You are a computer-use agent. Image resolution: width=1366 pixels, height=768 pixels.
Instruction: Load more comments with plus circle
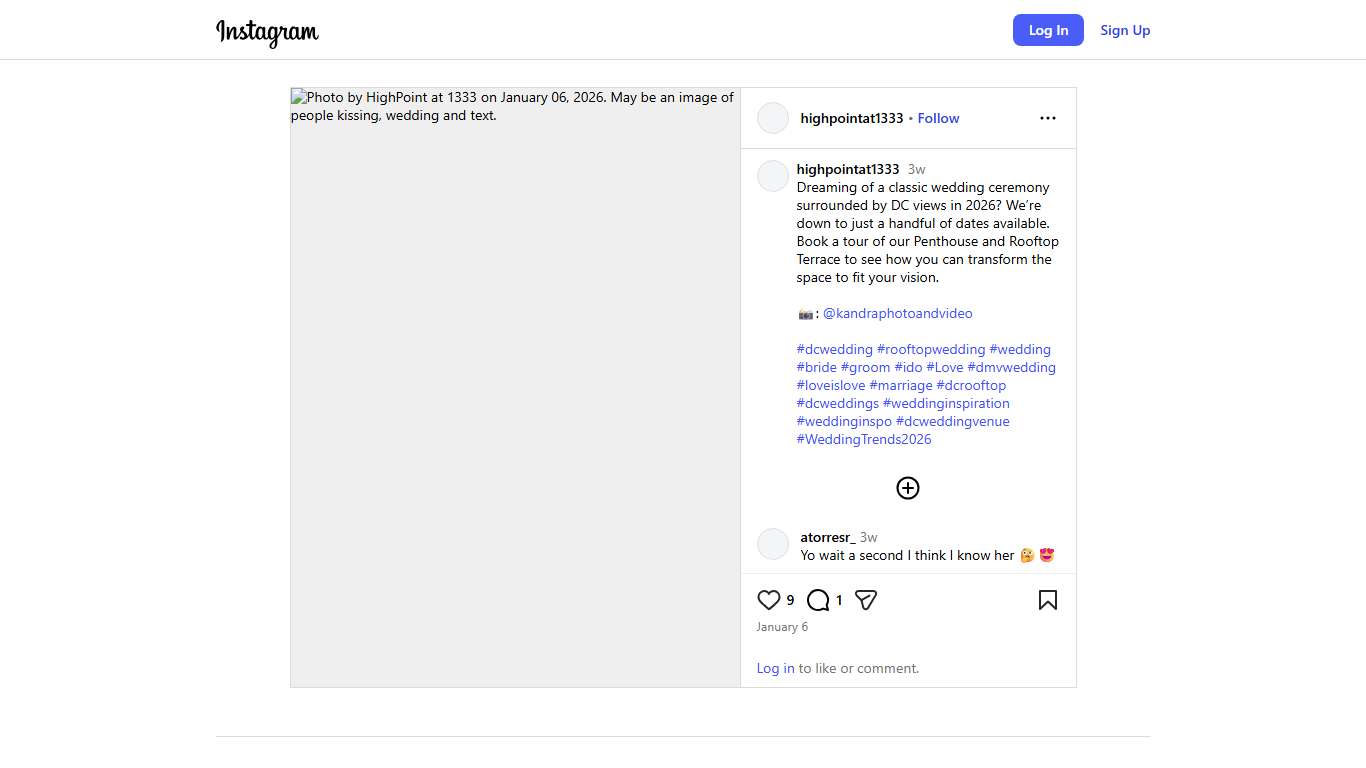point(907,488)
